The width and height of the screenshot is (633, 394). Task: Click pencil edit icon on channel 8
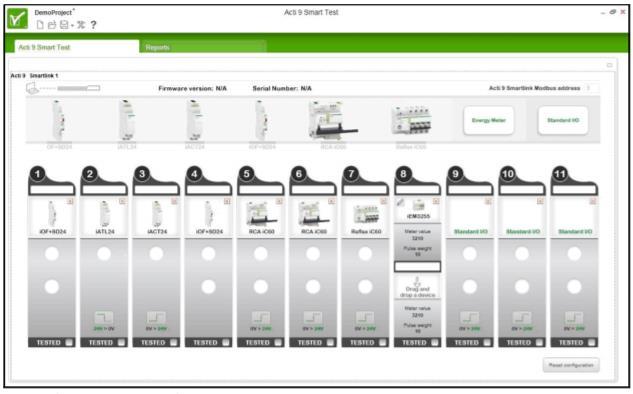400,202
